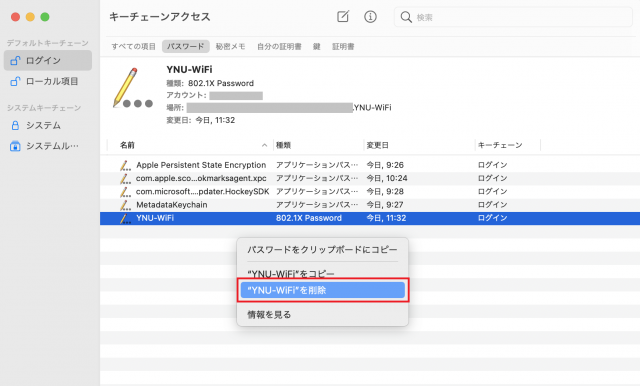The width and height of the screenshot is (640, 386).
Task: Switch to 自分の証明書 tab
Action: [279, 47]
